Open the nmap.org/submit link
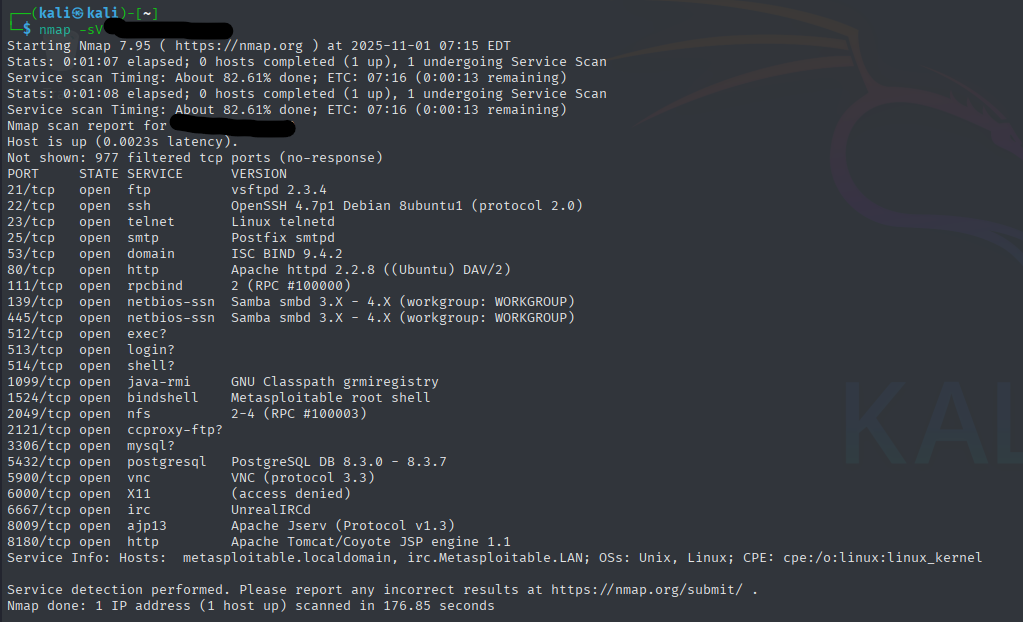 [643, 589]
